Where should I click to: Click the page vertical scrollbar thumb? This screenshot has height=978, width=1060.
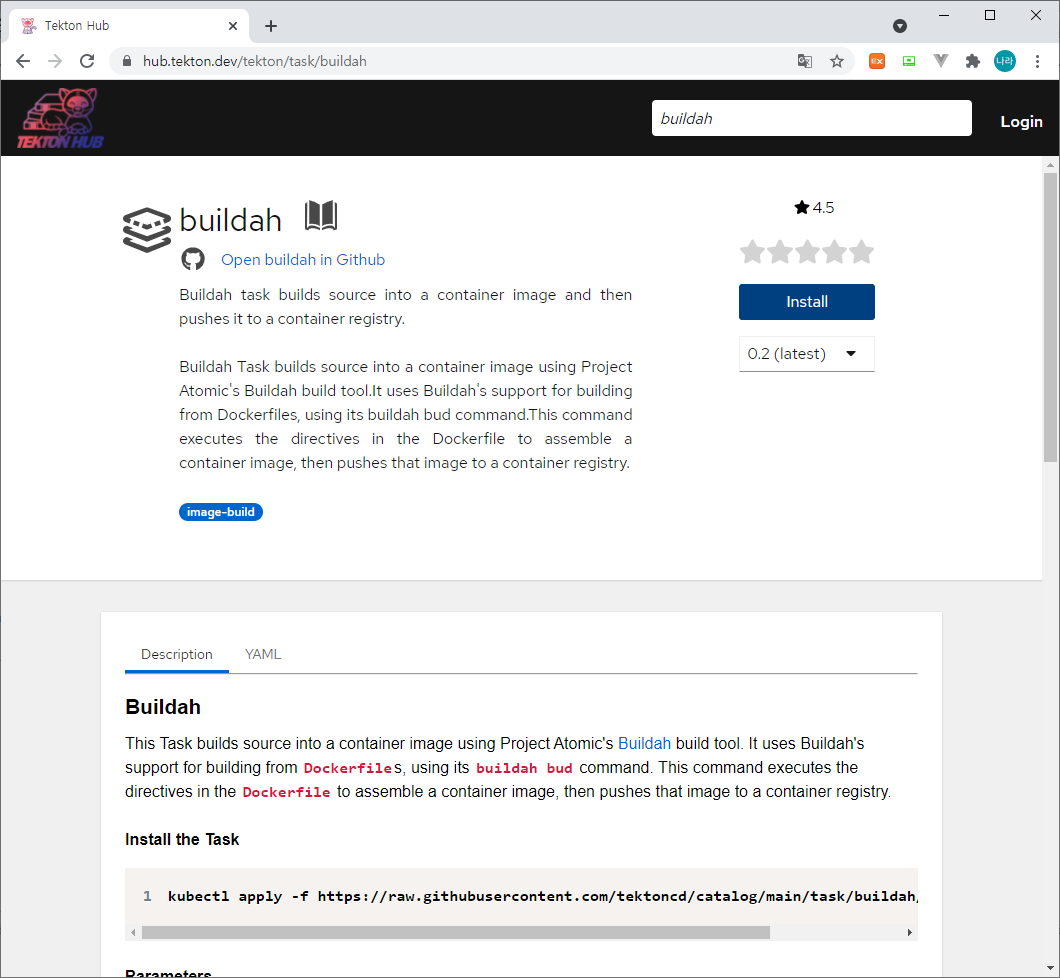tap(1050, 318)
